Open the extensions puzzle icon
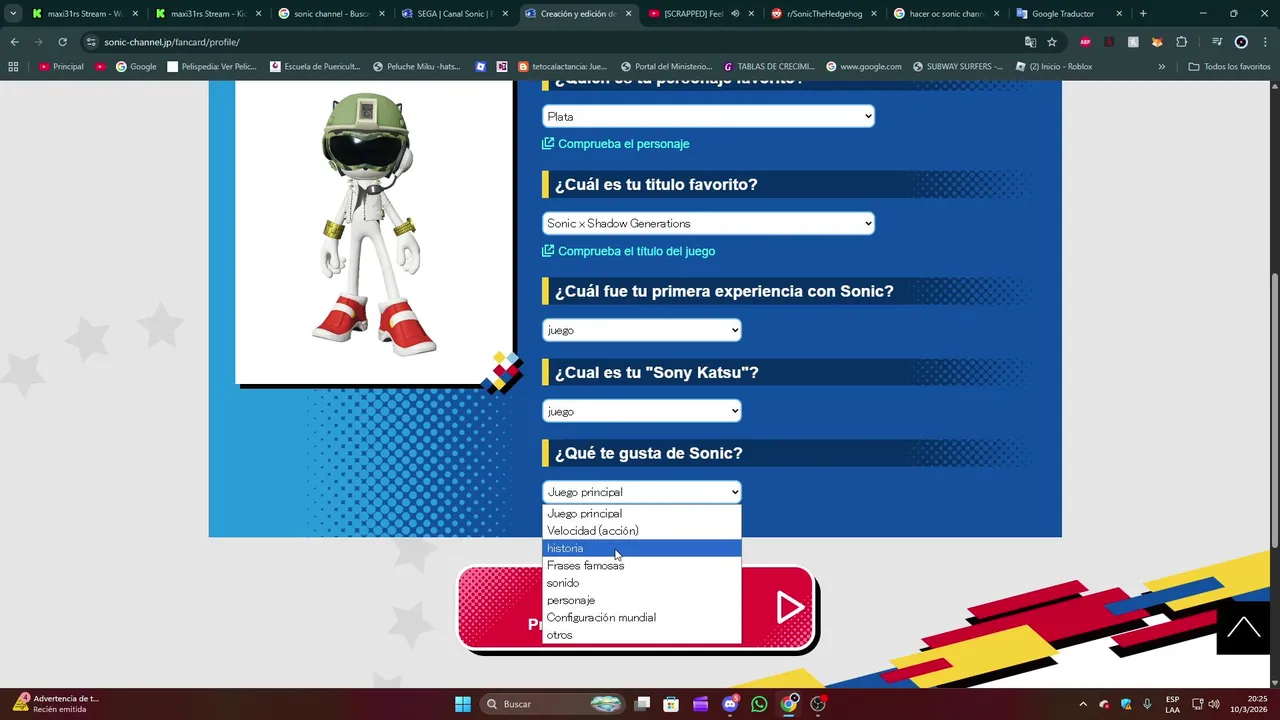The width and height of the screenshot is (1280, 720). tap(1182, 42)
